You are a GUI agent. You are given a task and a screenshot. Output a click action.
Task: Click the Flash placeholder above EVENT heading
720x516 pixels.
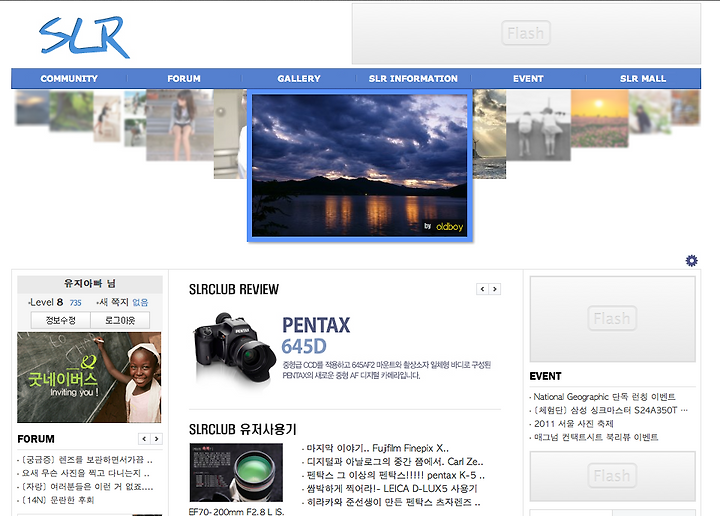[x=613, y=319]
